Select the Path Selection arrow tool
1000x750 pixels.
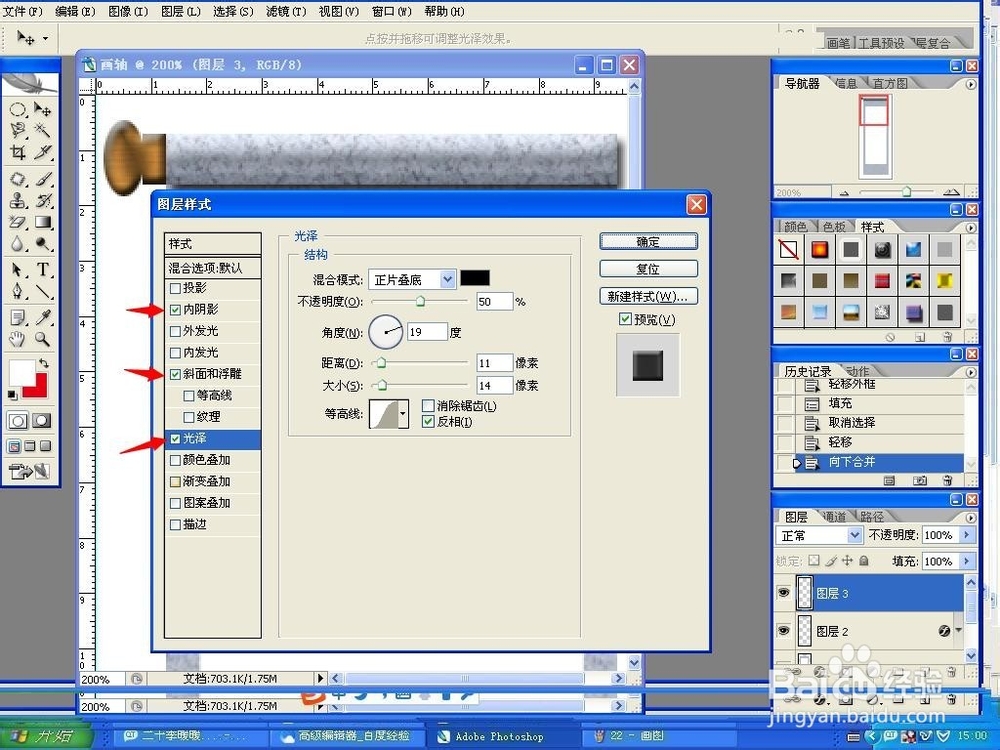pyautogui.click(x=18, y=270)
